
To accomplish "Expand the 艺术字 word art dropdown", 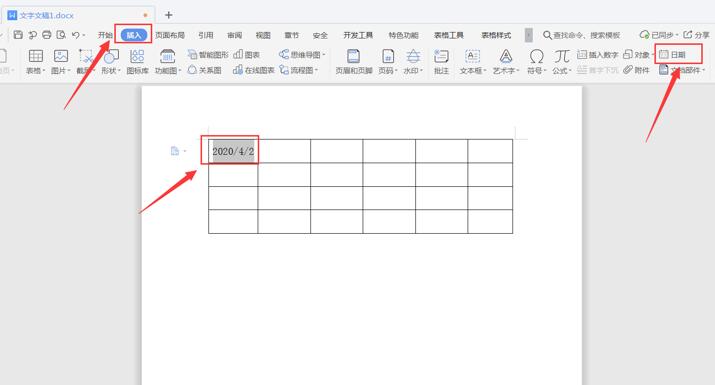I will [518, 71].
